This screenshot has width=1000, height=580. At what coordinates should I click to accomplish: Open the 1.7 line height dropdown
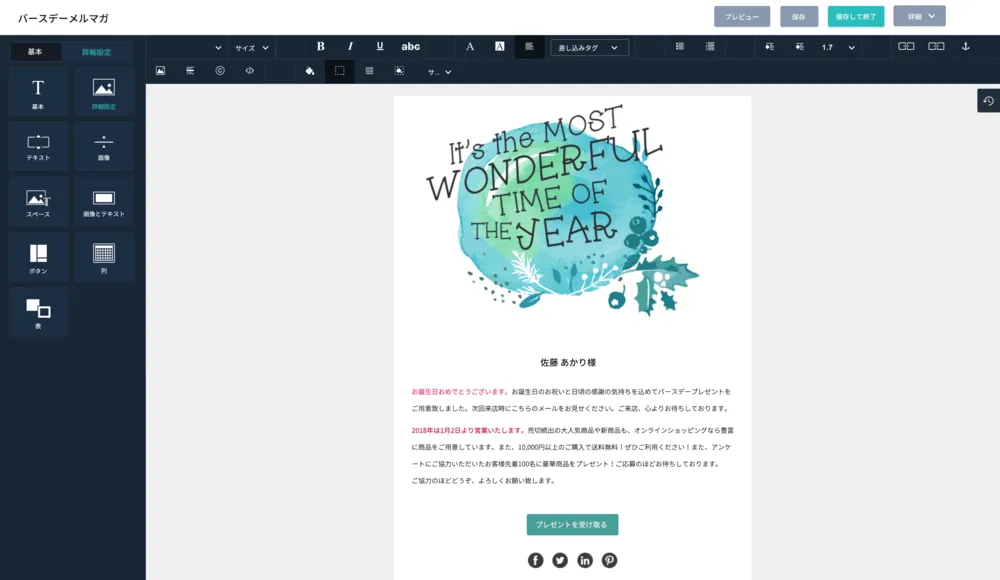[838, 47]
